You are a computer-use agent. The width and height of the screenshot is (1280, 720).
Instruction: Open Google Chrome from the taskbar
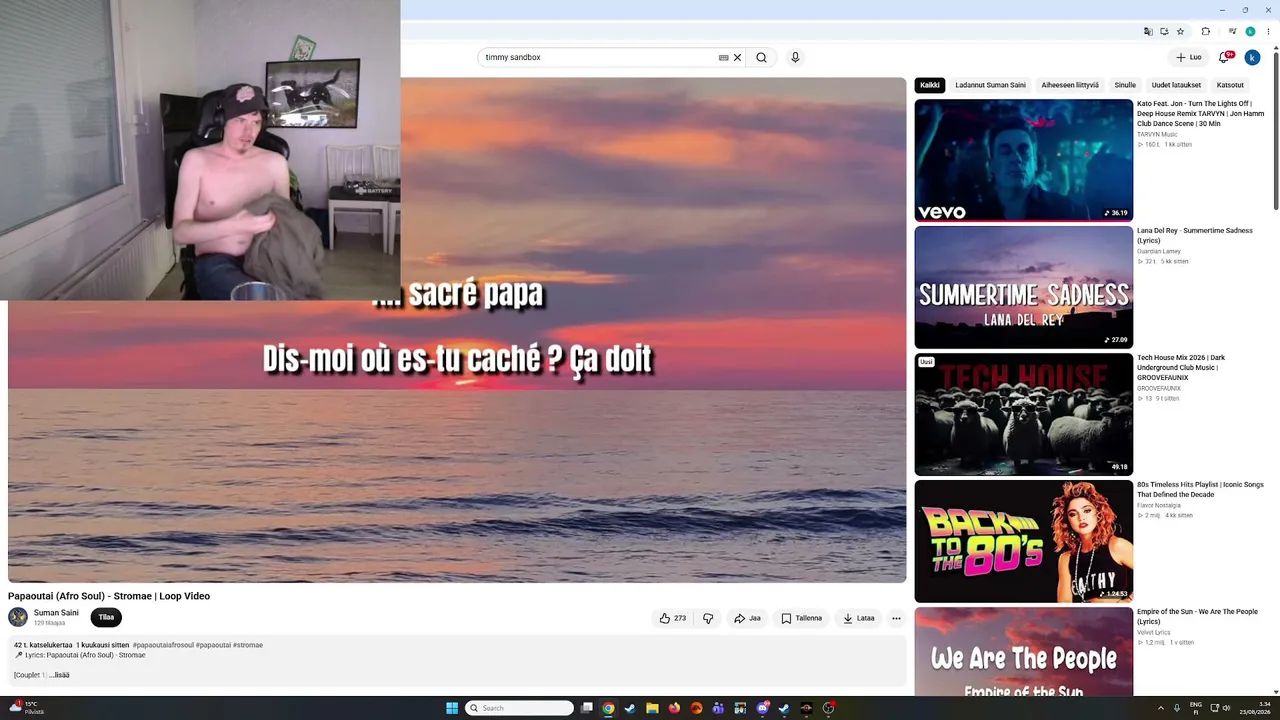pyautogui.click(x=608, y=708)
